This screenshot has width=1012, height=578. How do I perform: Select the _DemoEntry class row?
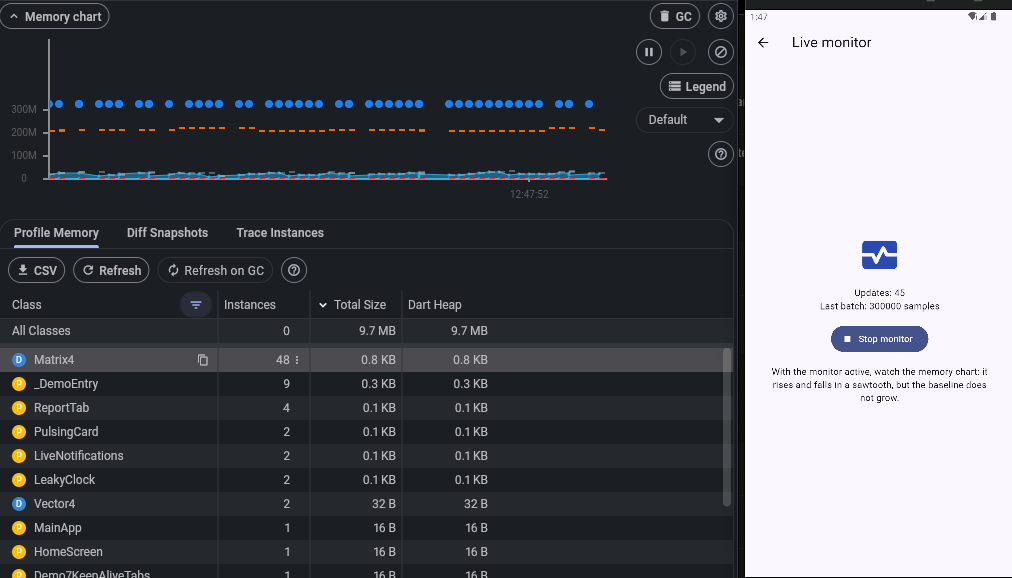point(361,384)
